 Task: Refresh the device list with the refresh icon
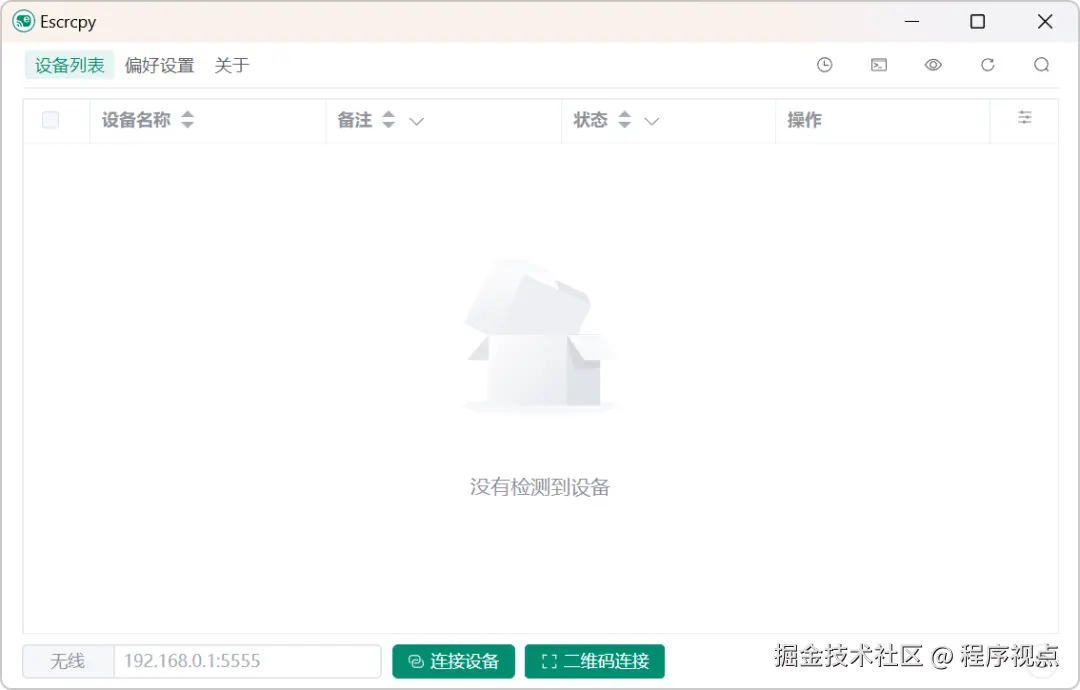987,64
